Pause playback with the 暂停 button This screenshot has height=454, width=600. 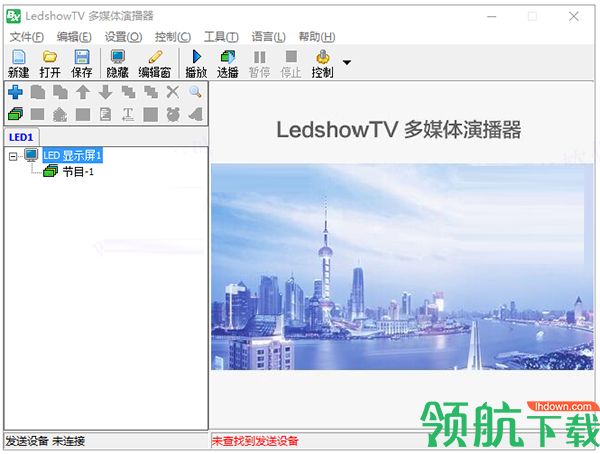click(259, 64)
